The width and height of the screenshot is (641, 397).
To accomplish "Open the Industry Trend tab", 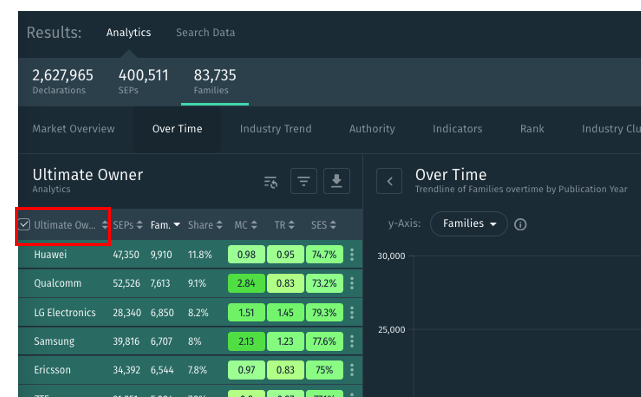I will (x=276, y=129).
